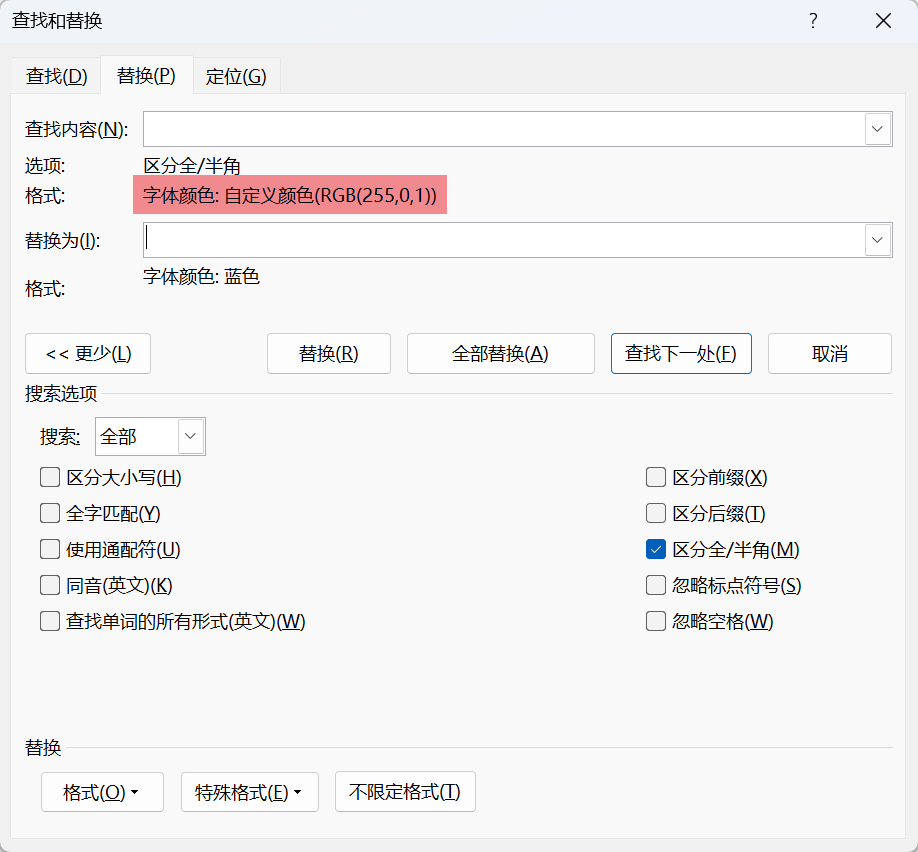Click the 查找和替换 title text
918x852 pixels.
point(57,21)
